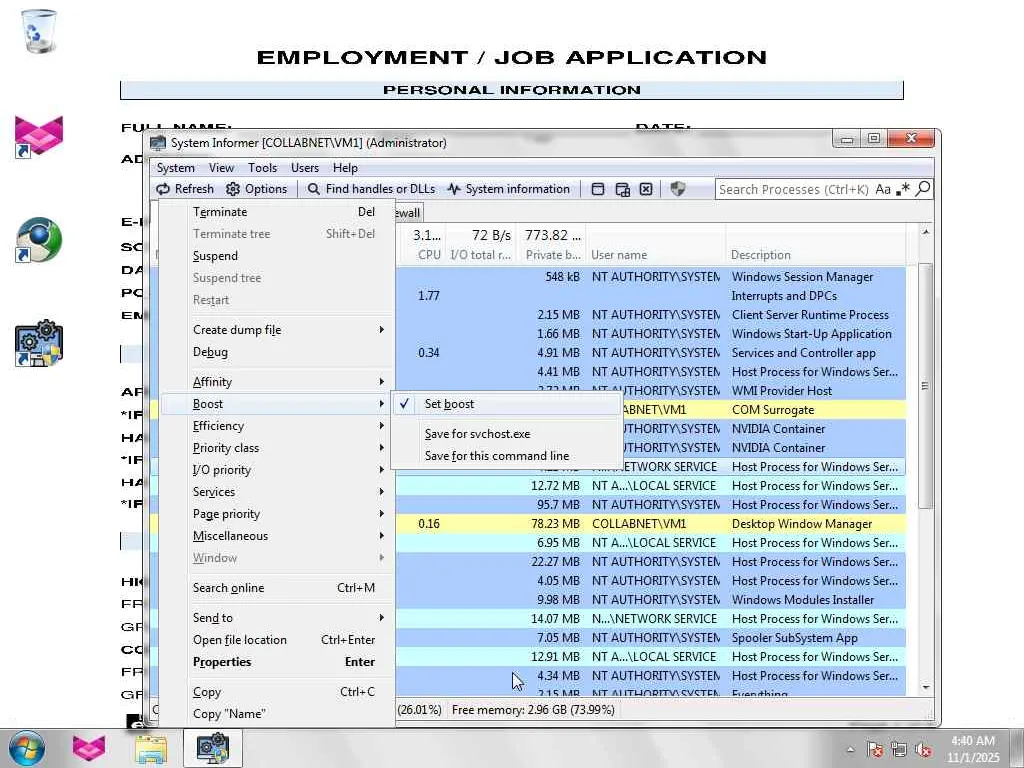Choose Save for this command line
This screenshot has height=768, width=1024.
(x=506, y=456)
